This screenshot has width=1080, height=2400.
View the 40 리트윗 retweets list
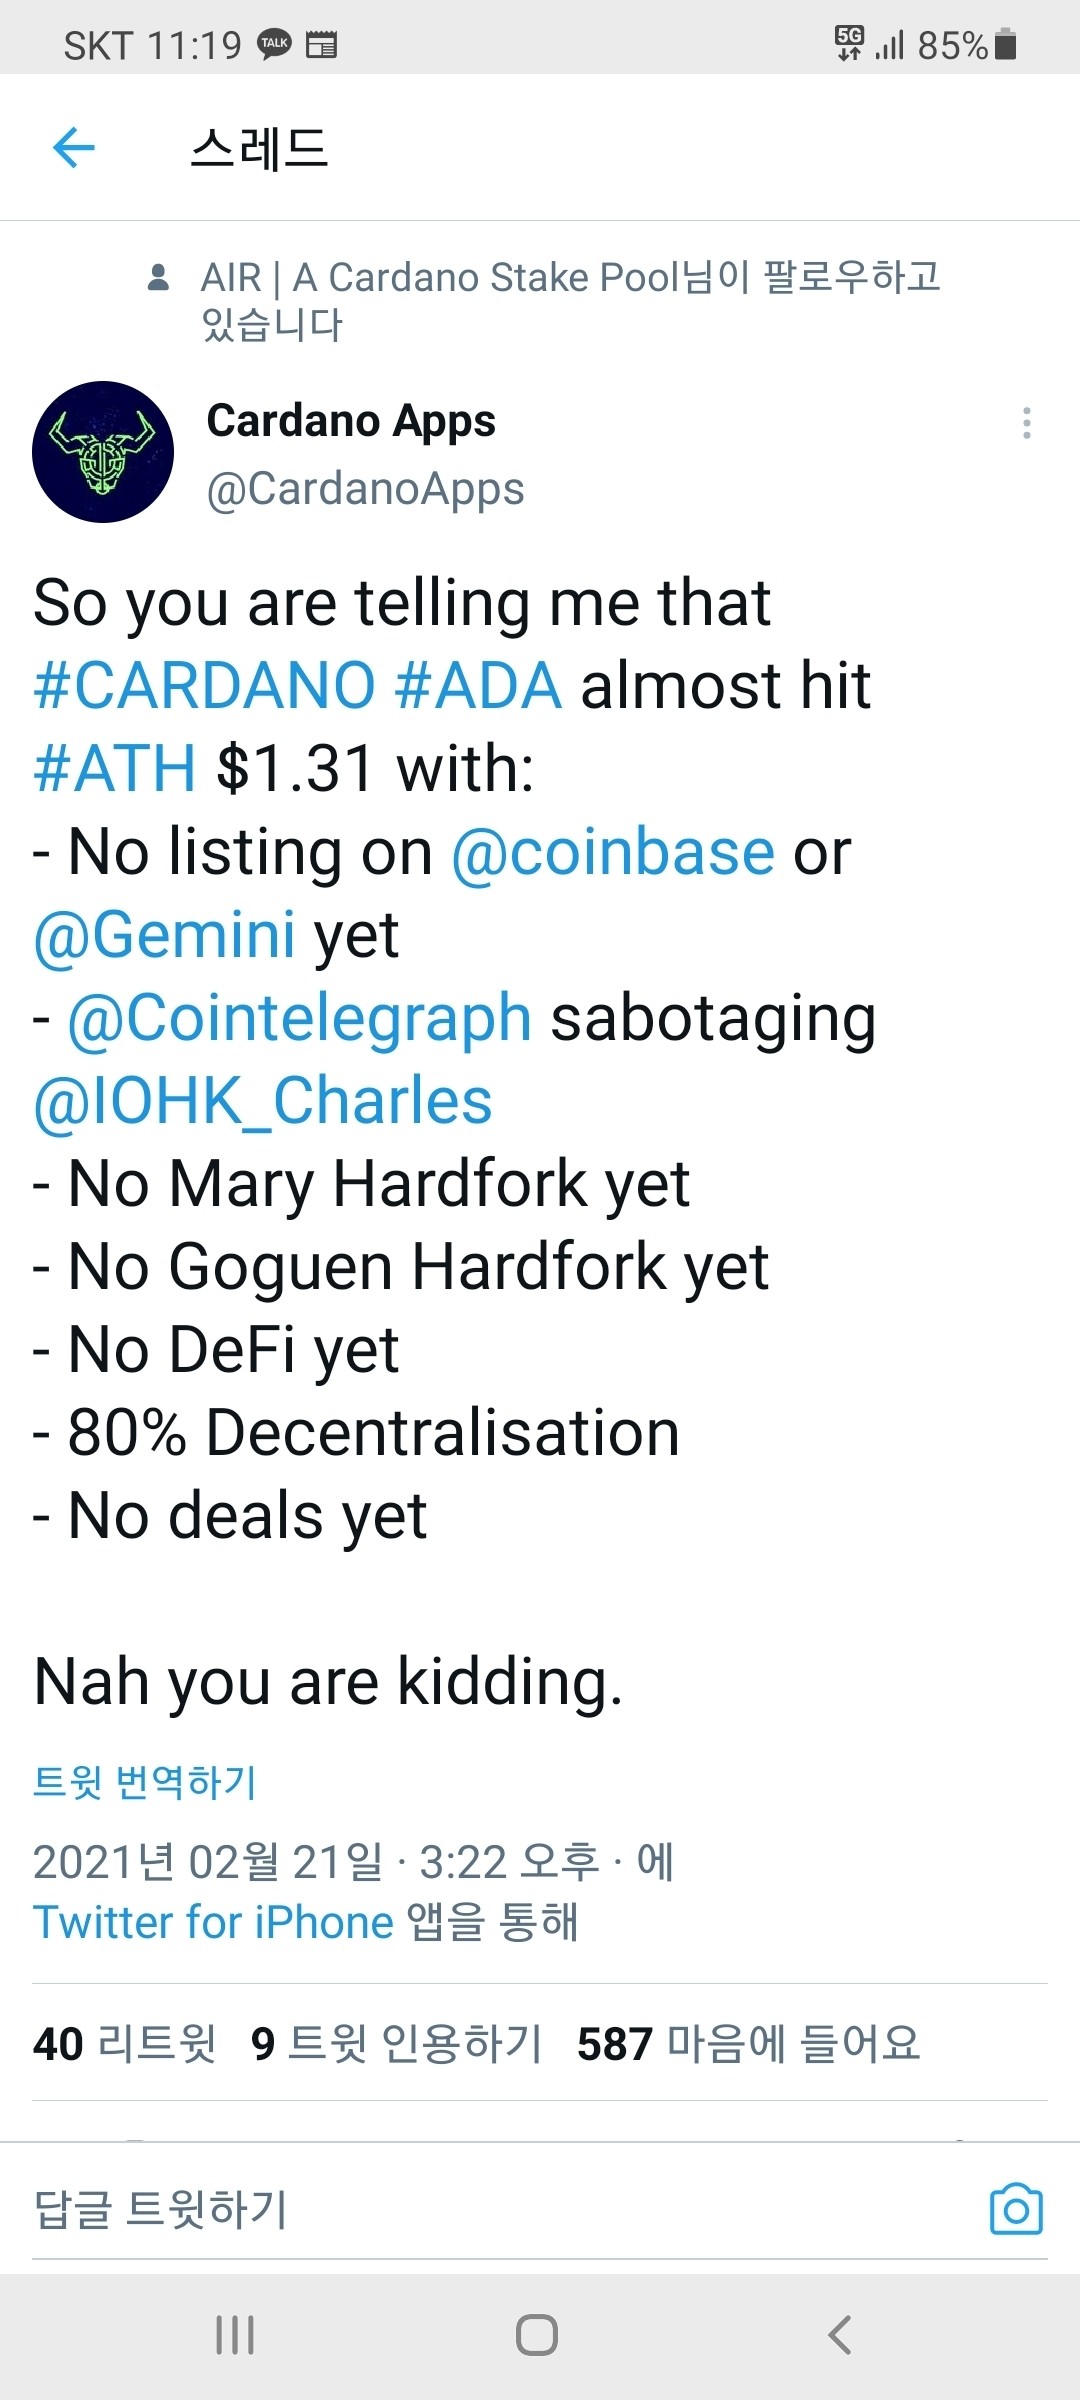click(x=124, y=2043)
